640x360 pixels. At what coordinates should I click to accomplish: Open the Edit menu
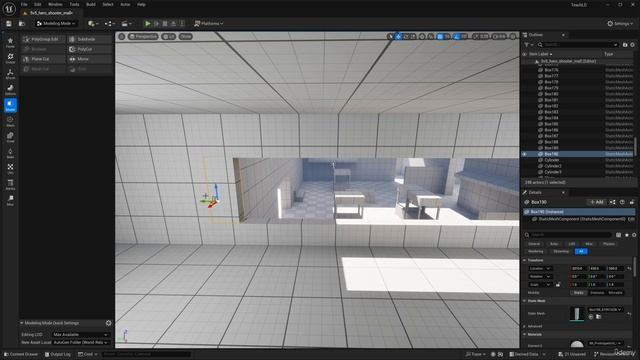coord(38,4)
